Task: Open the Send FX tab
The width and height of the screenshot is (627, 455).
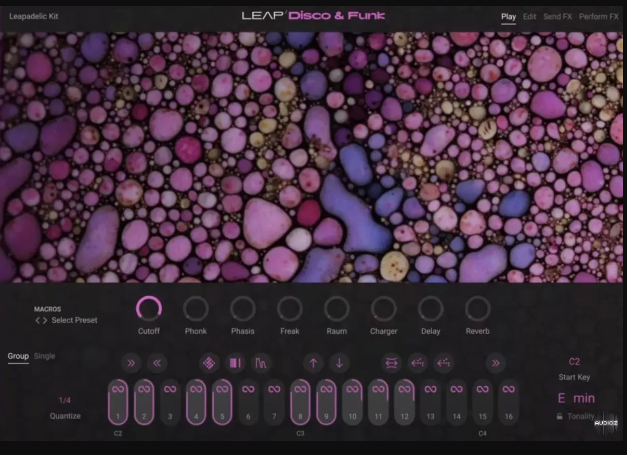Action: click(557, 17)
